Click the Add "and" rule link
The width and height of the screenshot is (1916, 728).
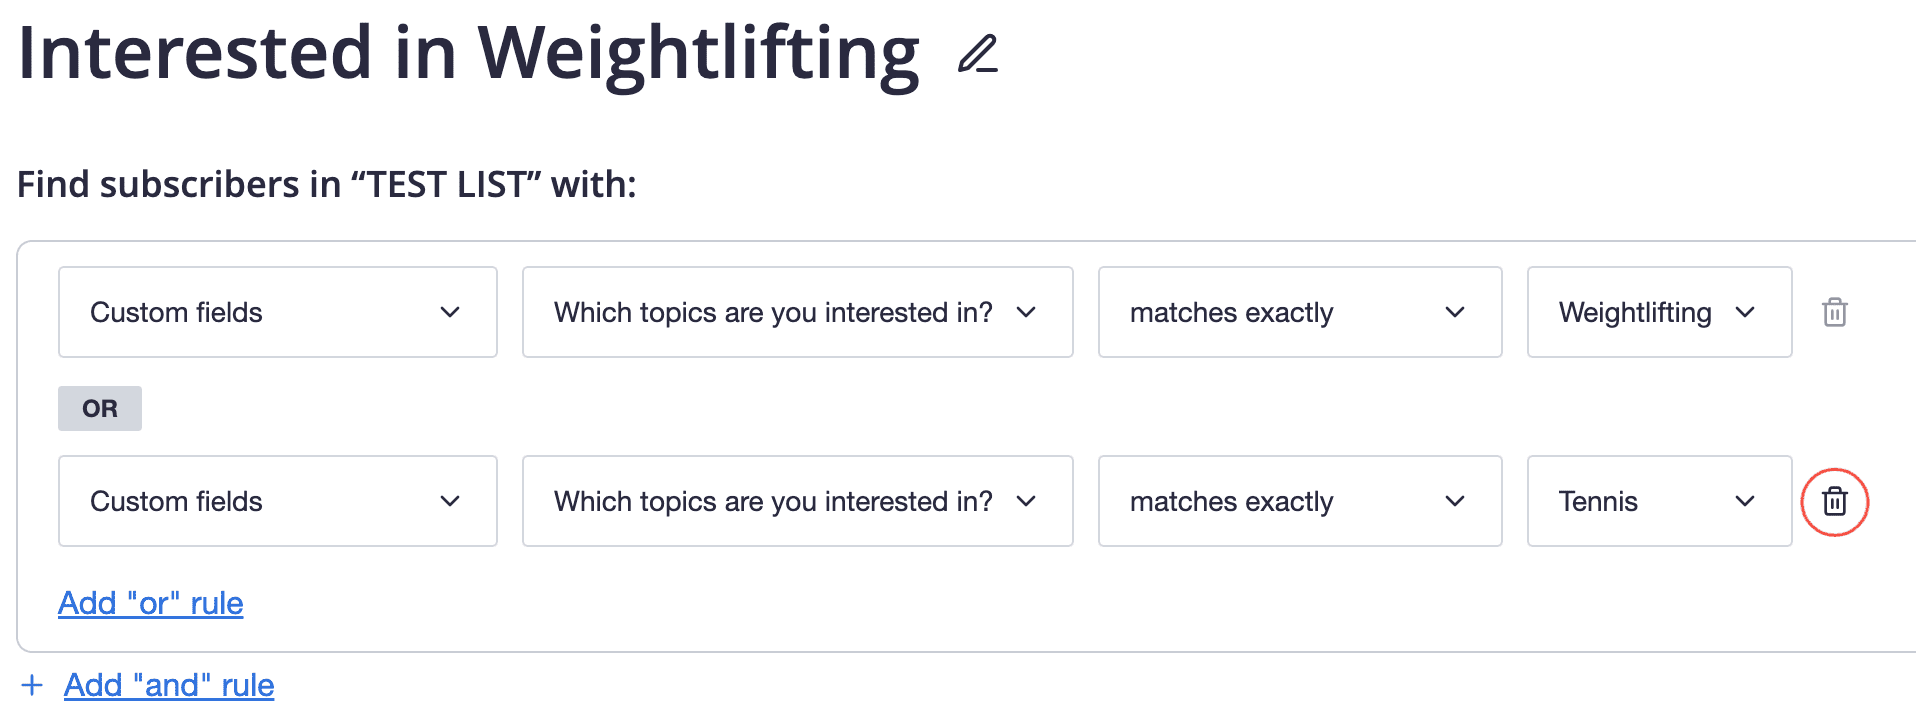(x=168, y=685)
